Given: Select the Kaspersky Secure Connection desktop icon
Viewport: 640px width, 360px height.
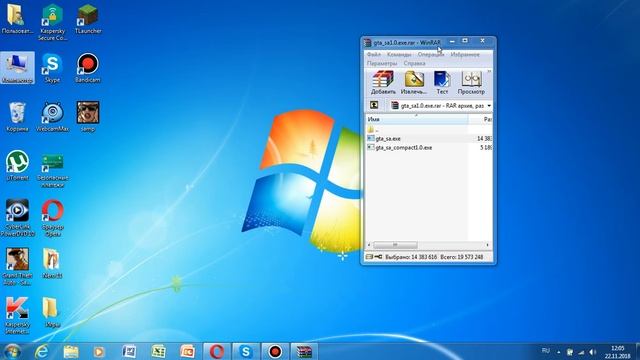Looking at the screenshot, I should point(53,22).
